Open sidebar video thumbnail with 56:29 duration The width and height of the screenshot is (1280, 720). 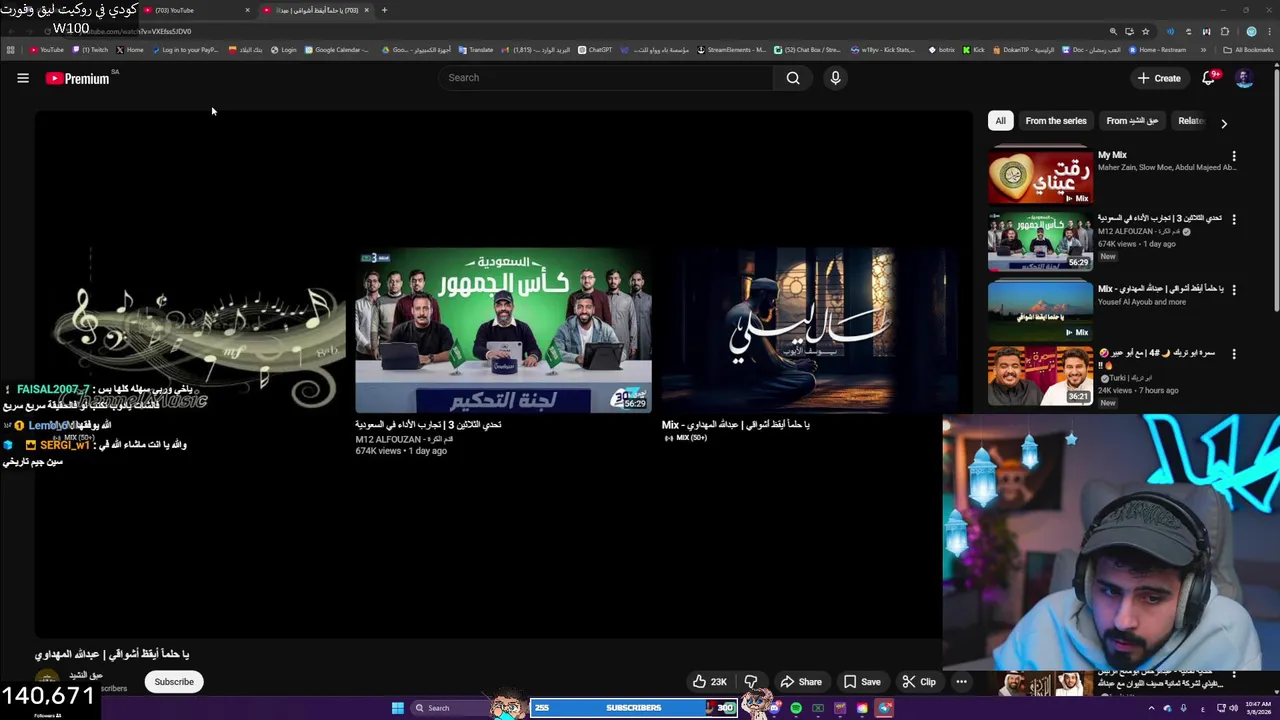point(1041,241)
